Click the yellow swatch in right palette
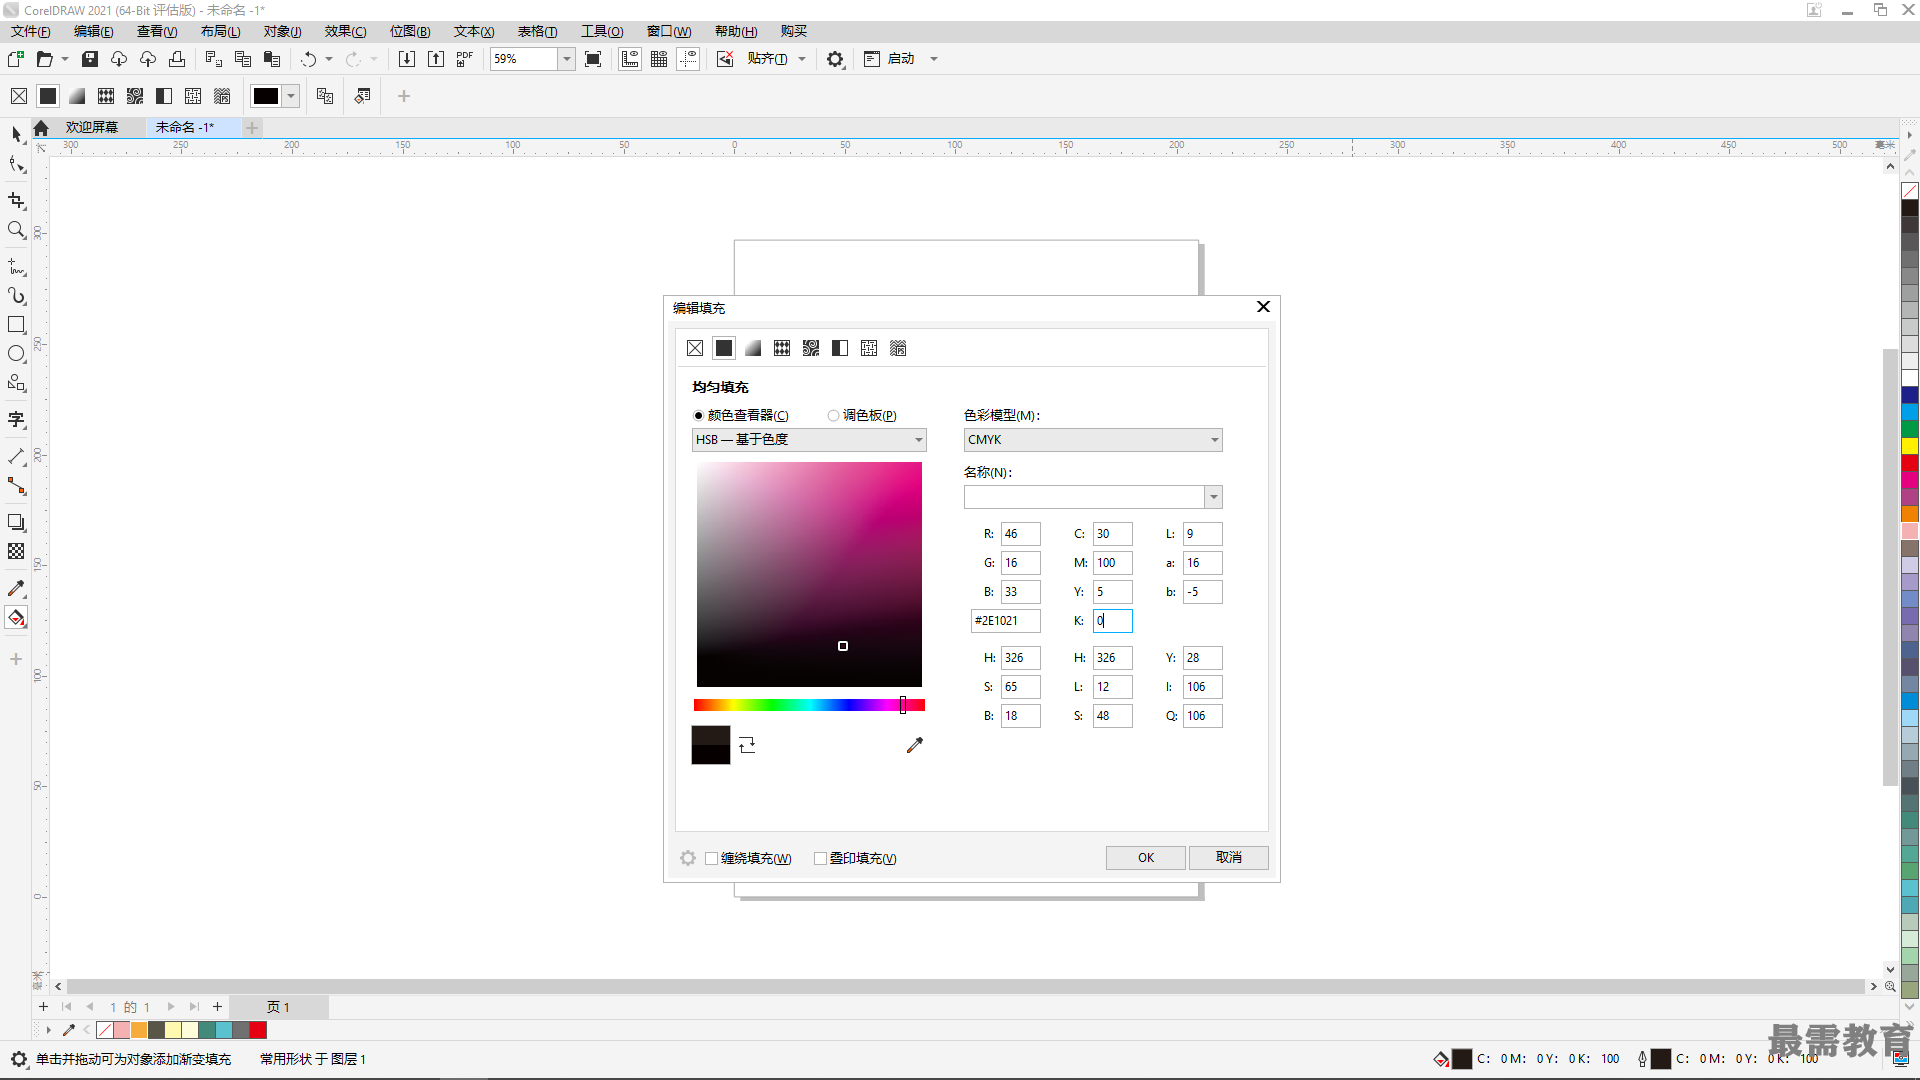1920x1080 pixels. click(1909, 446)
